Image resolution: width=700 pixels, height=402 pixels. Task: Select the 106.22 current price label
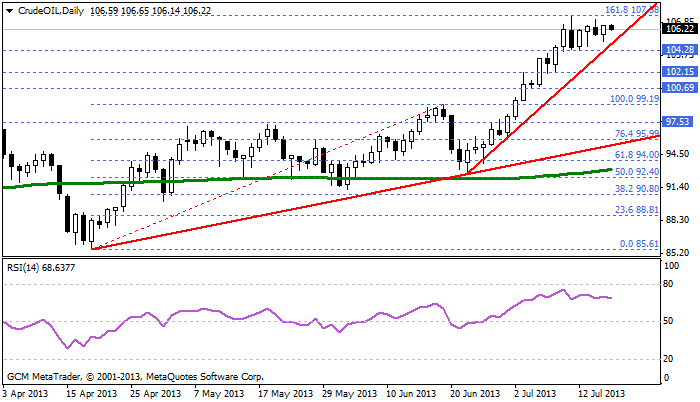coord(680,29)
